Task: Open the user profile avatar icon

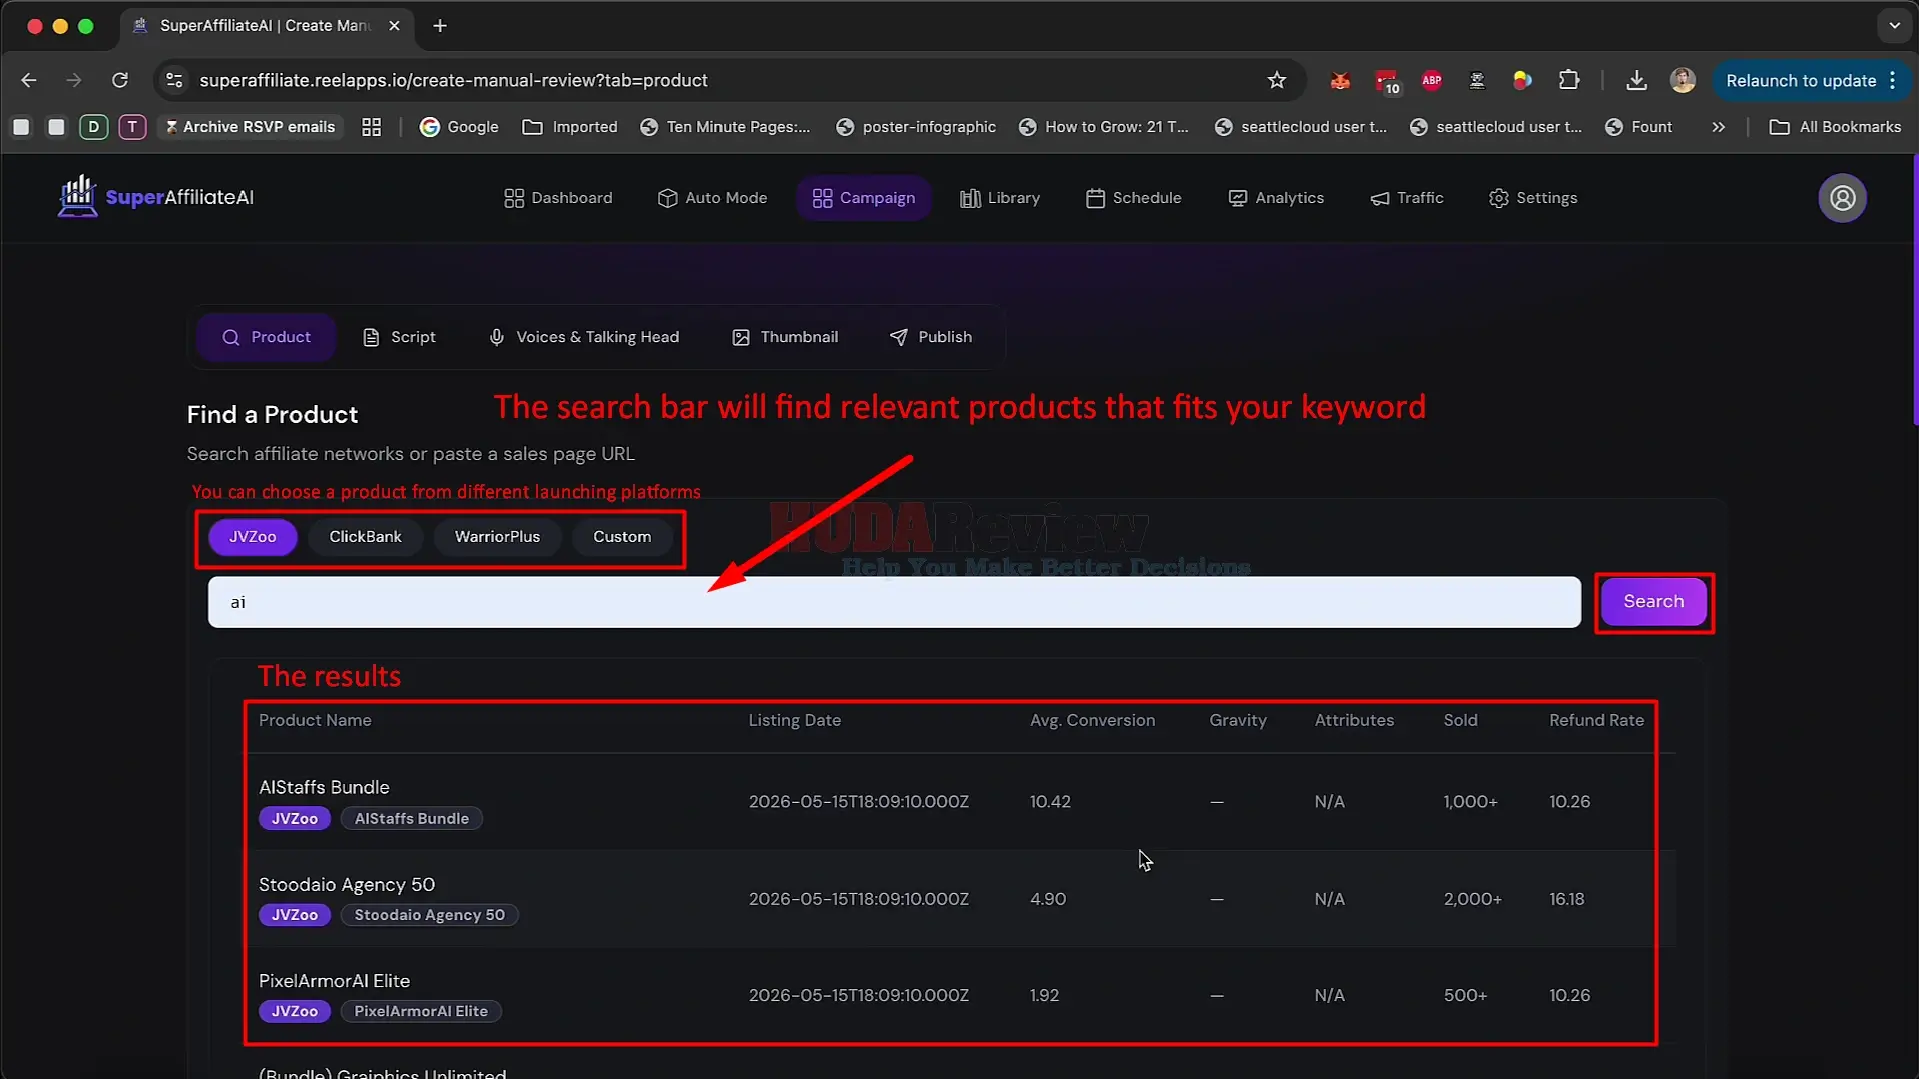Action: tap(1842, 198)
